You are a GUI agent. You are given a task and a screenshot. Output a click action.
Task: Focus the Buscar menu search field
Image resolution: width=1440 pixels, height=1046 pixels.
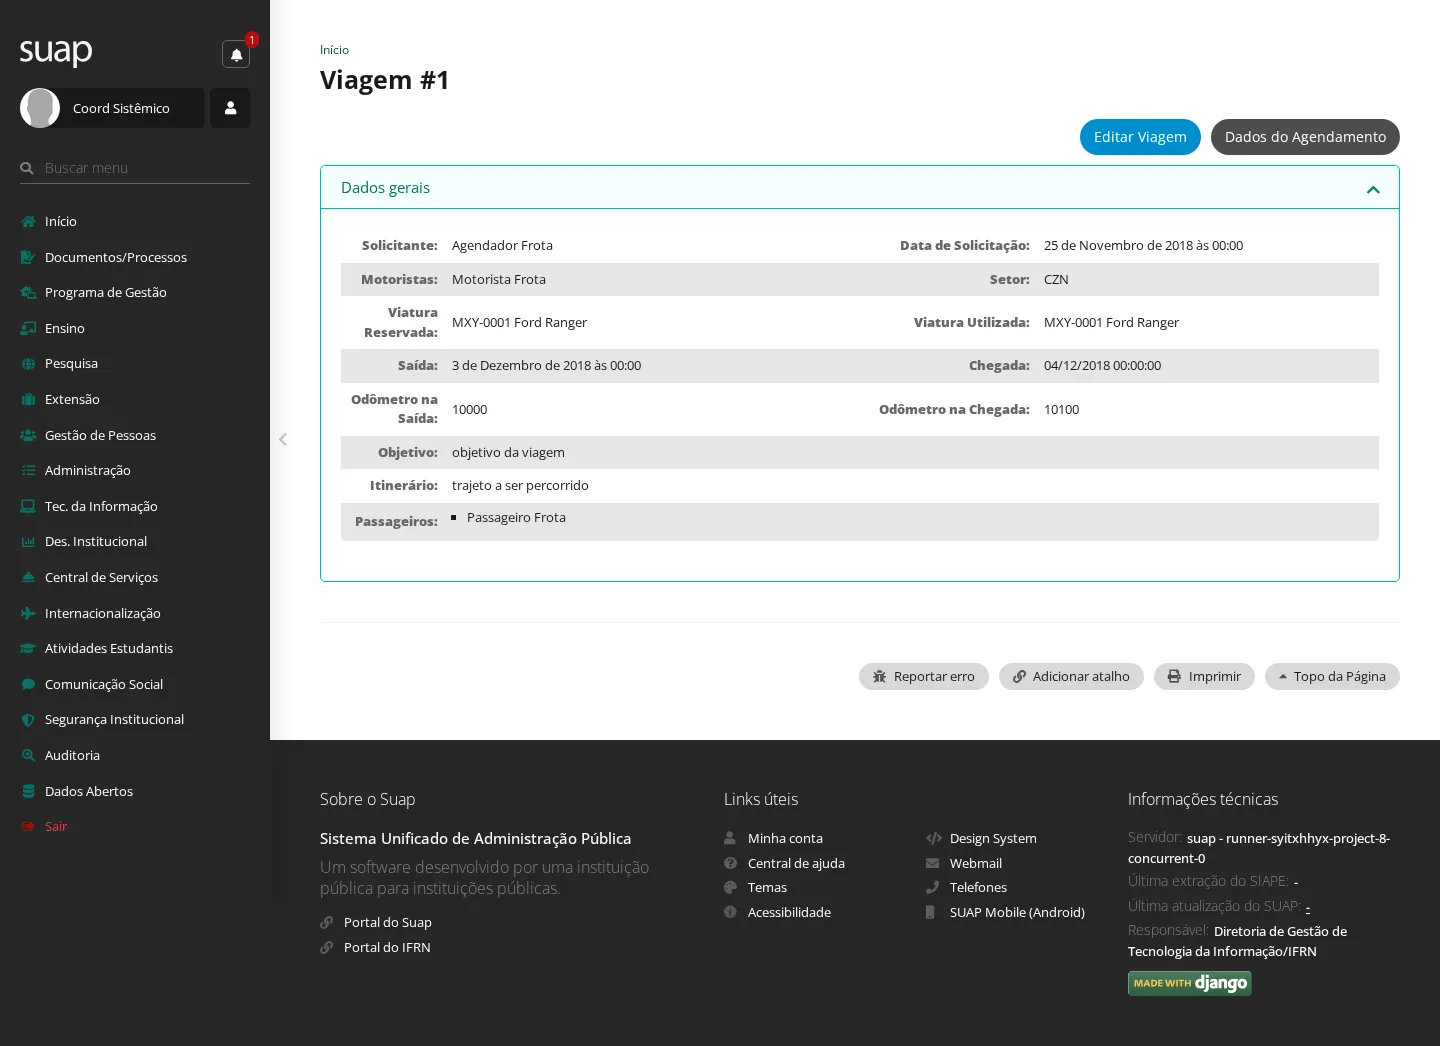pyautogui.click(x=135, y=168)
